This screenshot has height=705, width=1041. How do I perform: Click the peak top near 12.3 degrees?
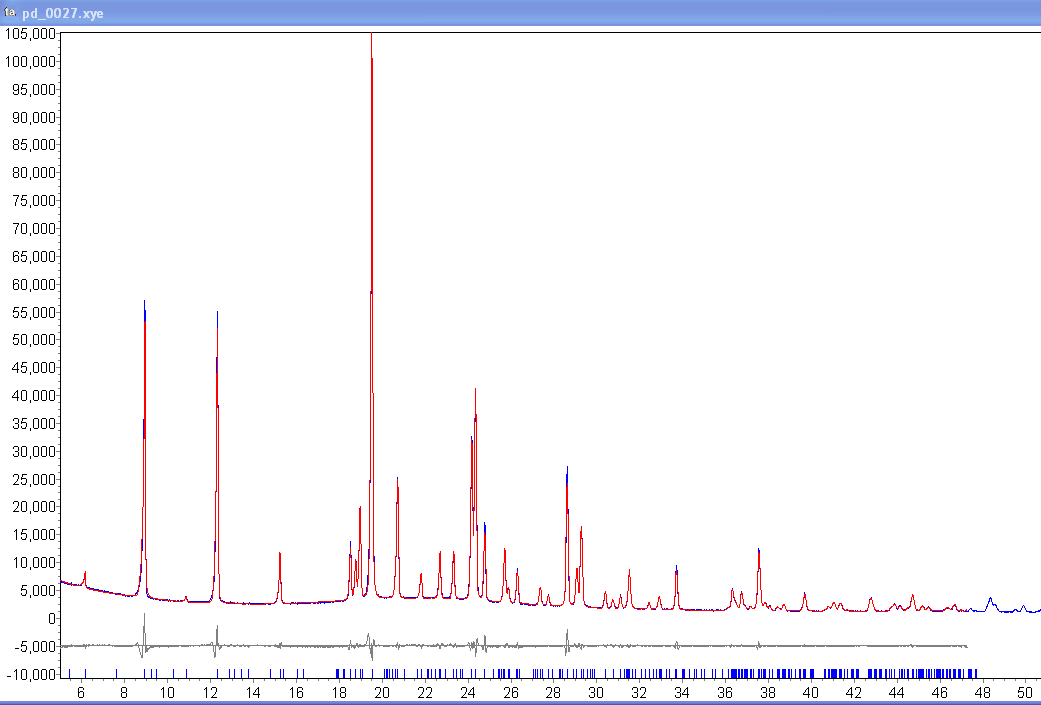coord(217,313)
